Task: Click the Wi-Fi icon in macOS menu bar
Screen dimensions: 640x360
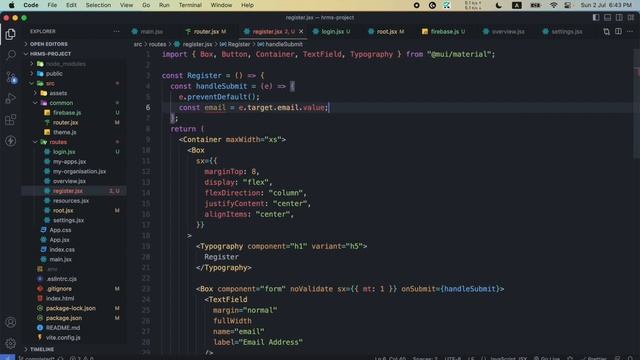Action: point(553,5)
